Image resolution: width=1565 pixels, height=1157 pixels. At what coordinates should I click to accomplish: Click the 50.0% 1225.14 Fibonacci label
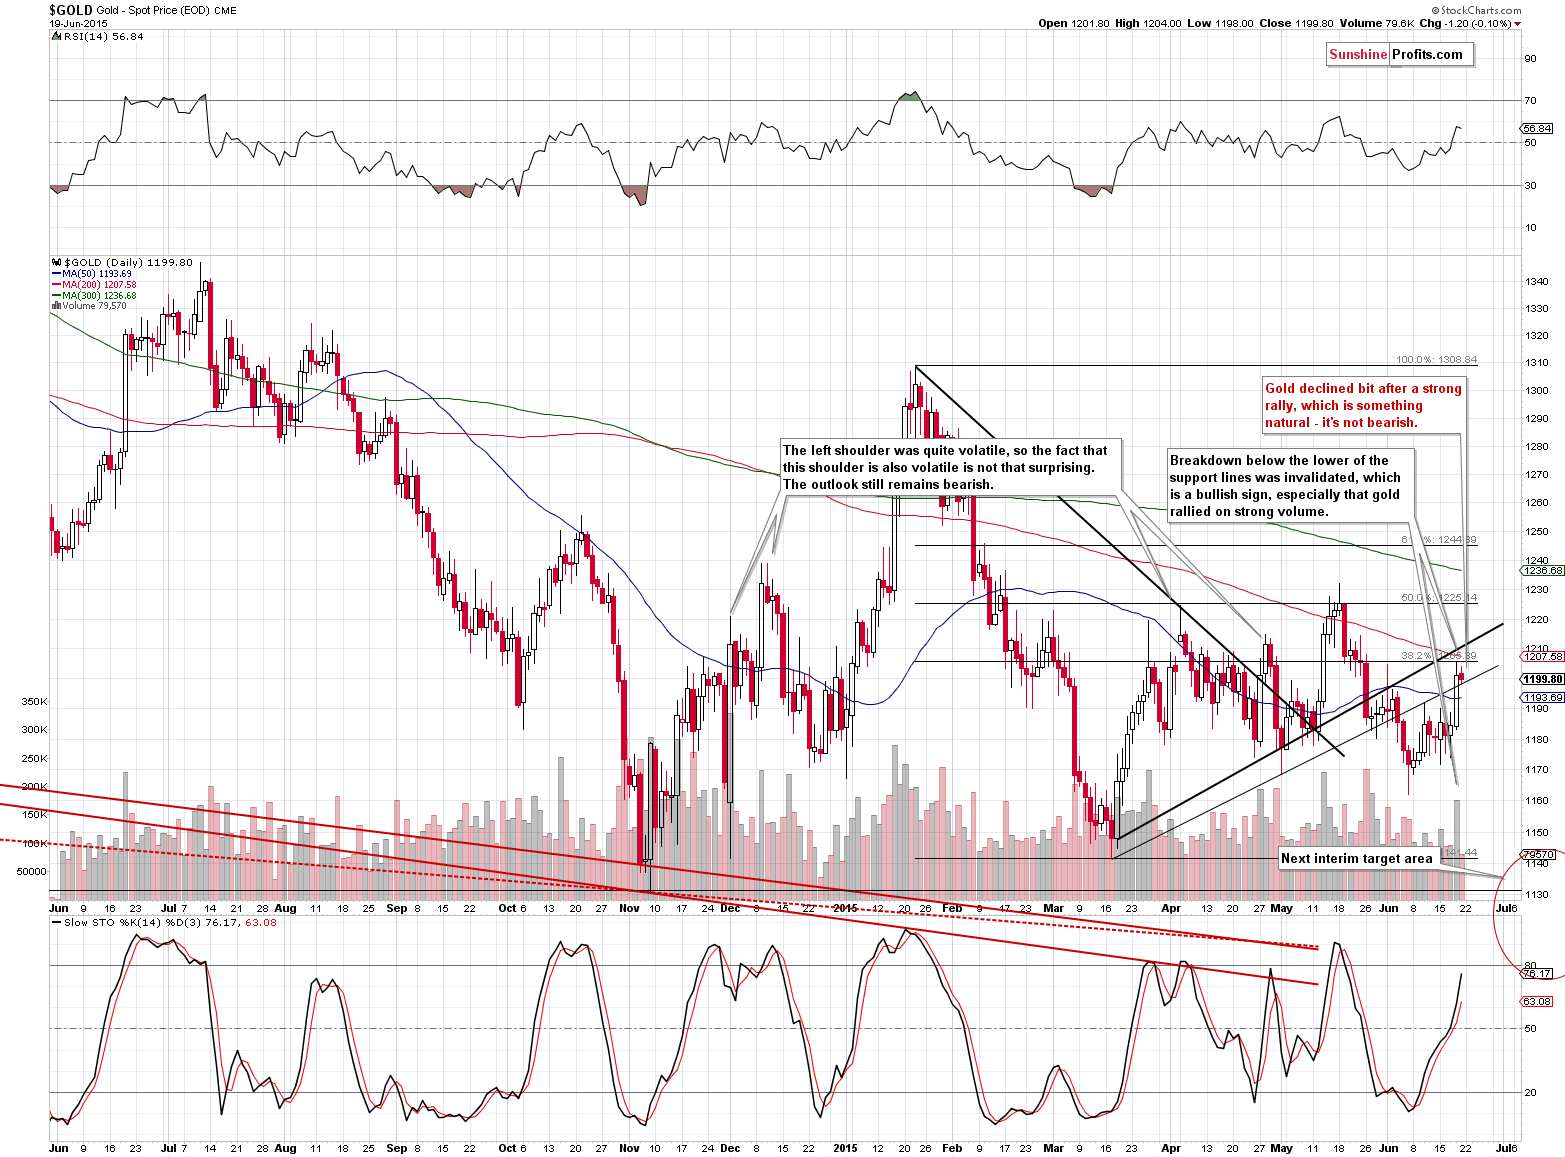tap(1439, 598)
